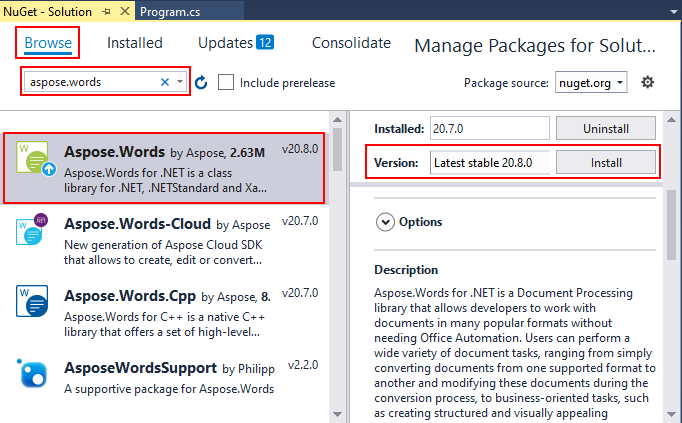The width and height of the screenshot is (682, 423).
Task: Switch to the Installed tab
Action: pos(134,43)
